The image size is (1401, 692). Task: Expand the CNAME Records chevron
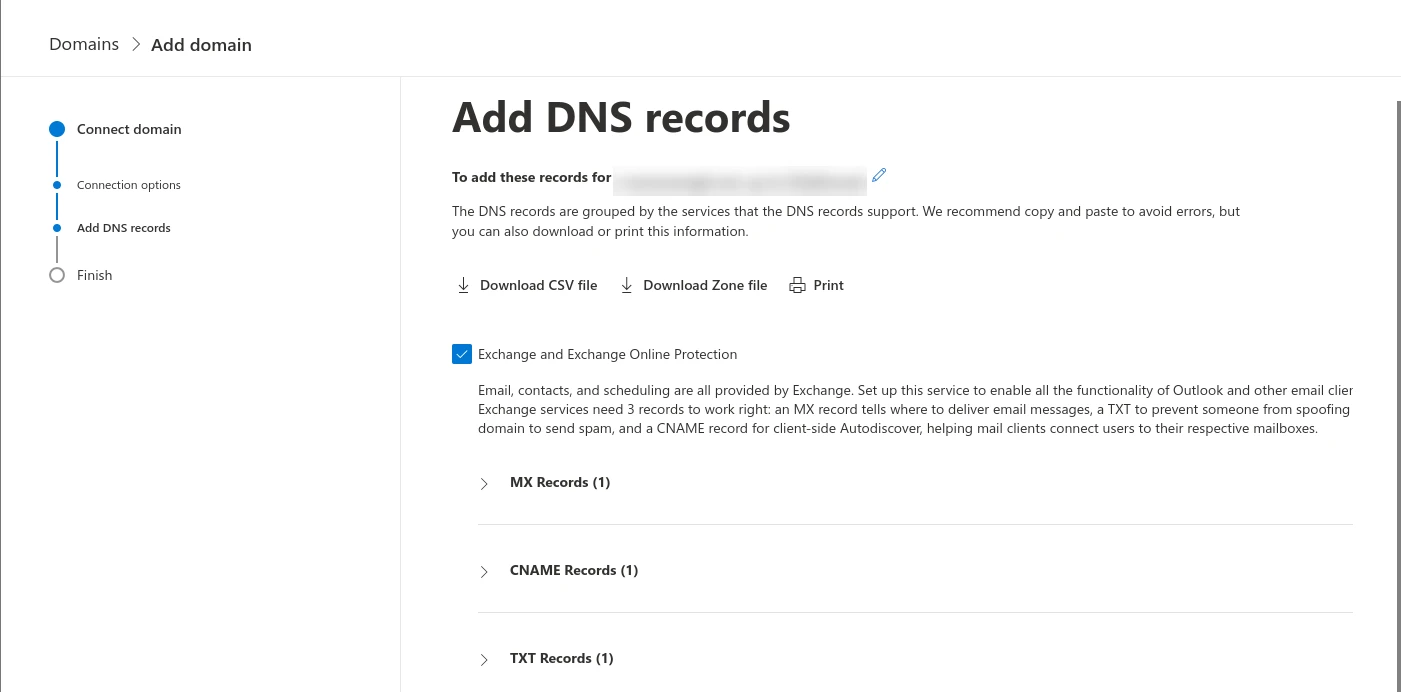pos(484,571)
